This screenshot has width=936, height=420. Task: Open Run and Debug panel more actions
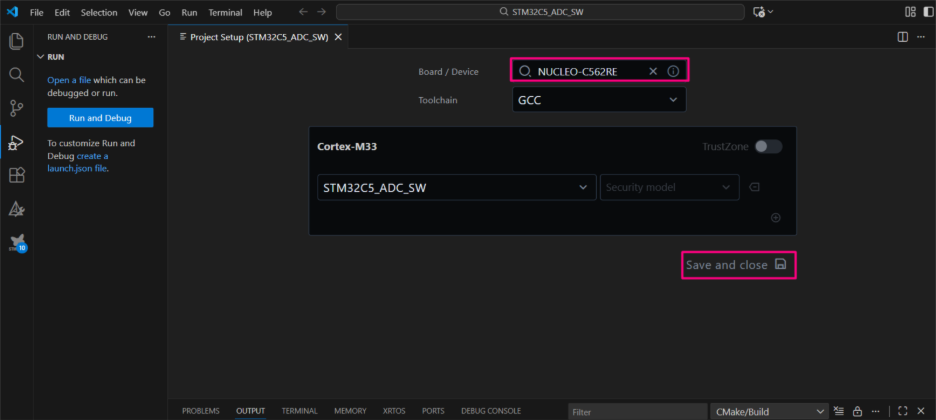(151, 37)
